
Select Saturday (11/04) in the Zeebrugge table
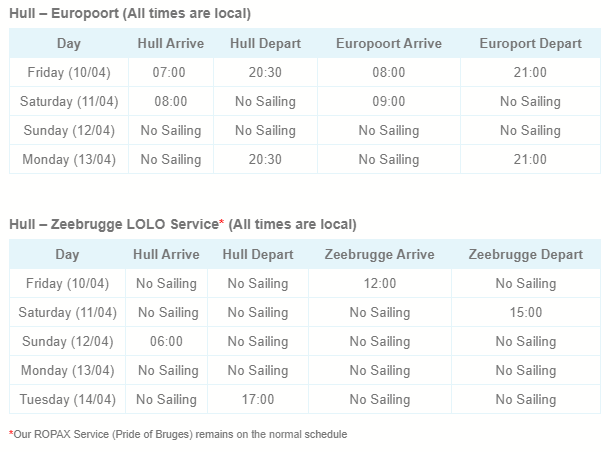68,312
